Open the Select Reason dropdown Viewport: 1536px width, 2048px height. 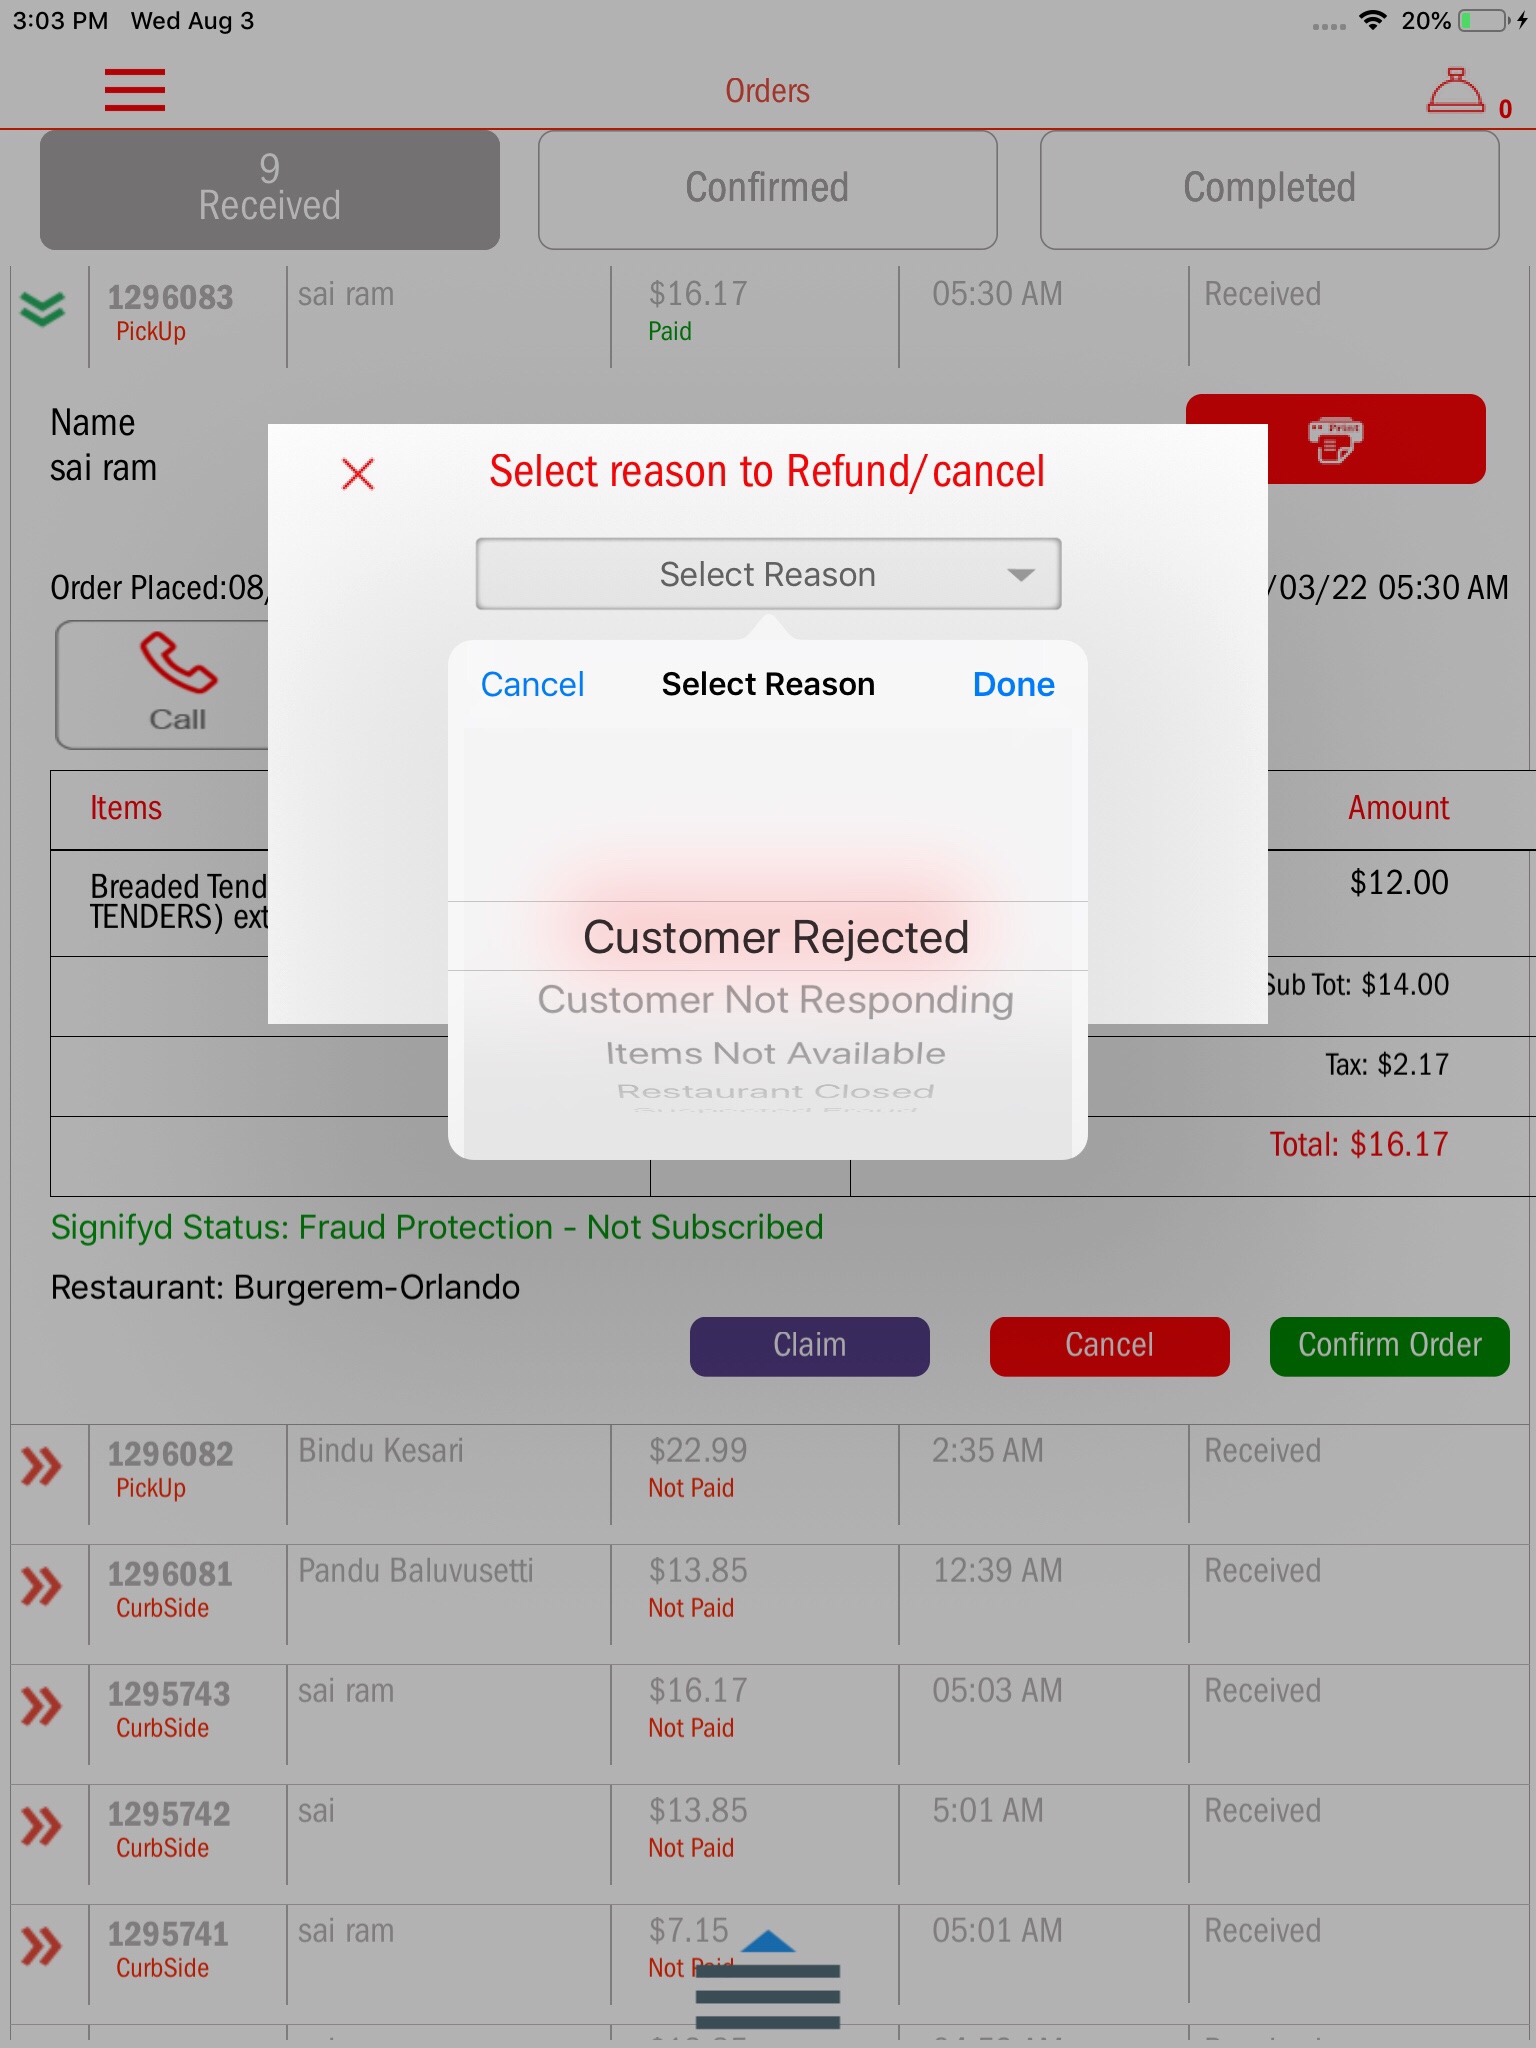768,574
